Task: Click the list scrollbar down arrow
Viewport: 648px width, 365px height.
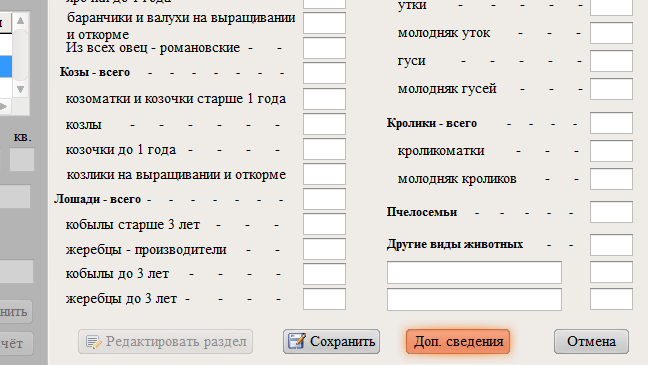Action: point(20,89)
